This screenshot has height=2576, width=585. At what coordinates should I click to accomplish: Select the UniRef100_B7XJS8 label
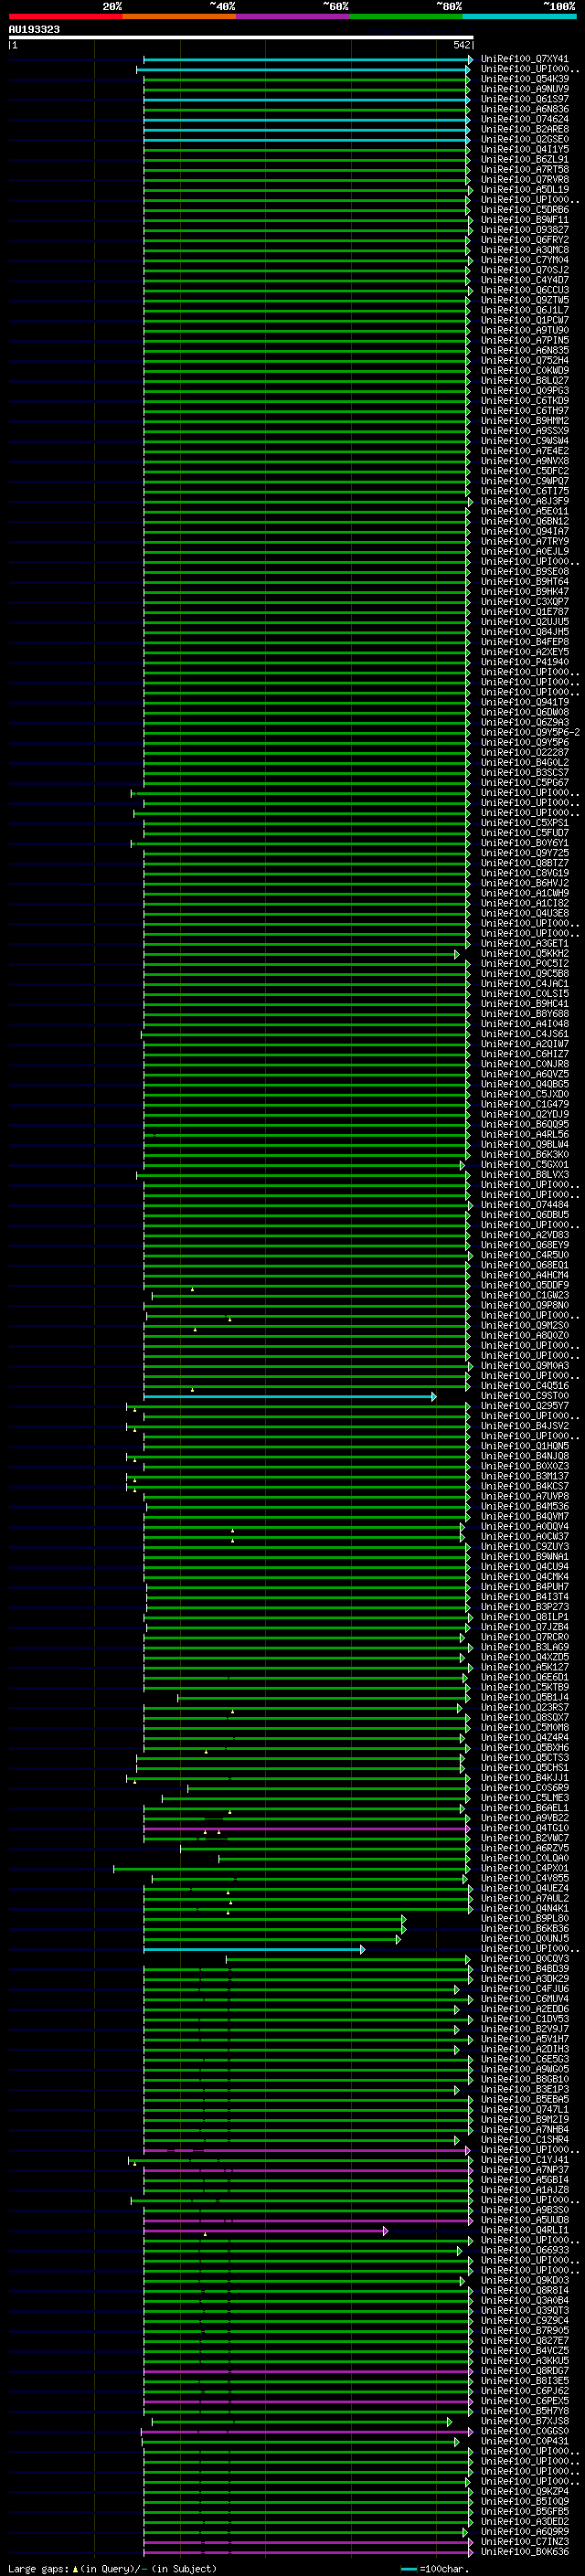tap(525, 2422)
